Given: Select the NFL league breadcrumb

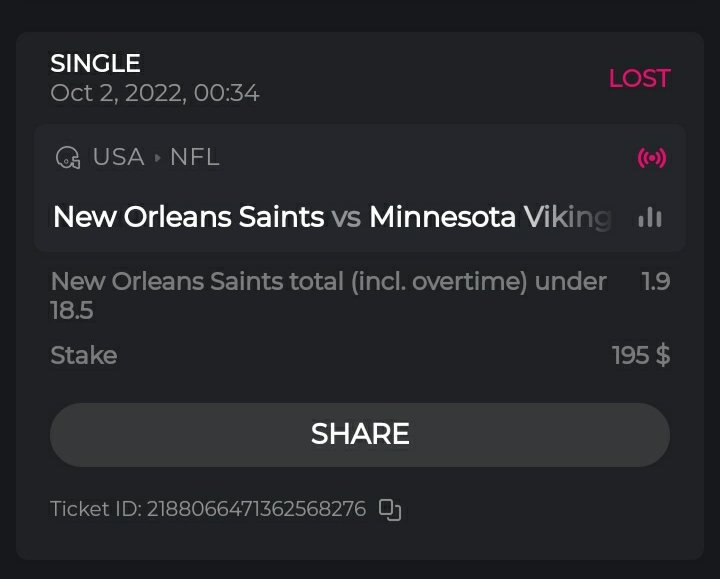Looking at the screenshot, I should point(194,157).
